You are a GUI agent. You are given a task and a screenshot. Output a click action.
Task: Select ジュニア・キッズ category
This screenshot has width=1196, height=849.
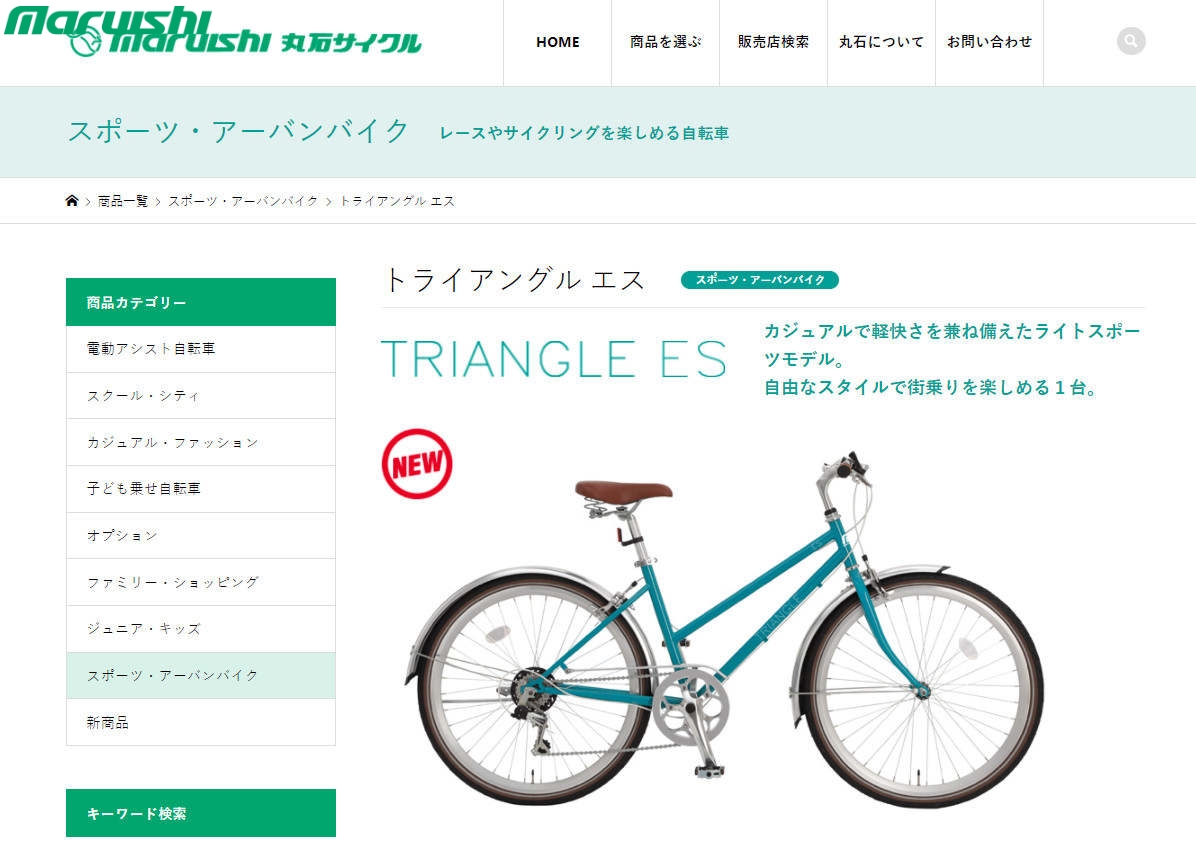(201, 629)
